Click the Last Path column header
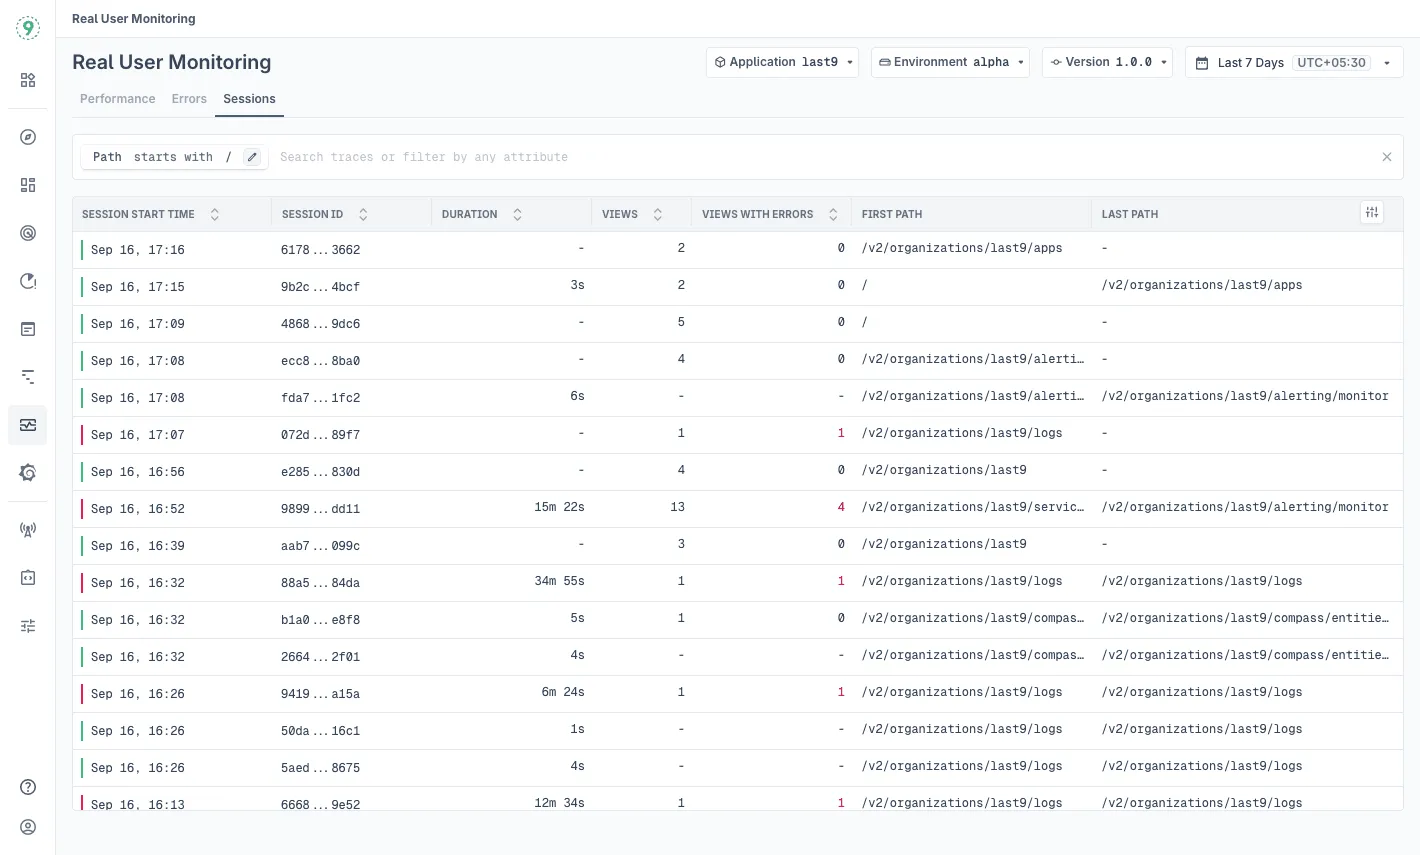This screenshot has height=855, width=1420. coord(1130,214)
